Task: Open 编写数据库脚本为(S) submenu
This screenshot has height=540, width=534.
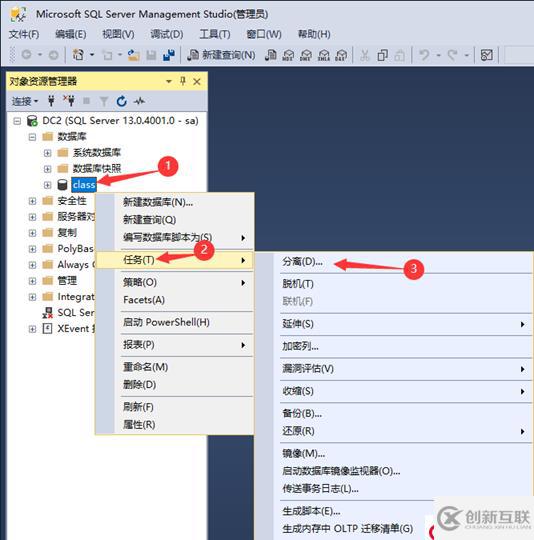Action: [175, 238]
